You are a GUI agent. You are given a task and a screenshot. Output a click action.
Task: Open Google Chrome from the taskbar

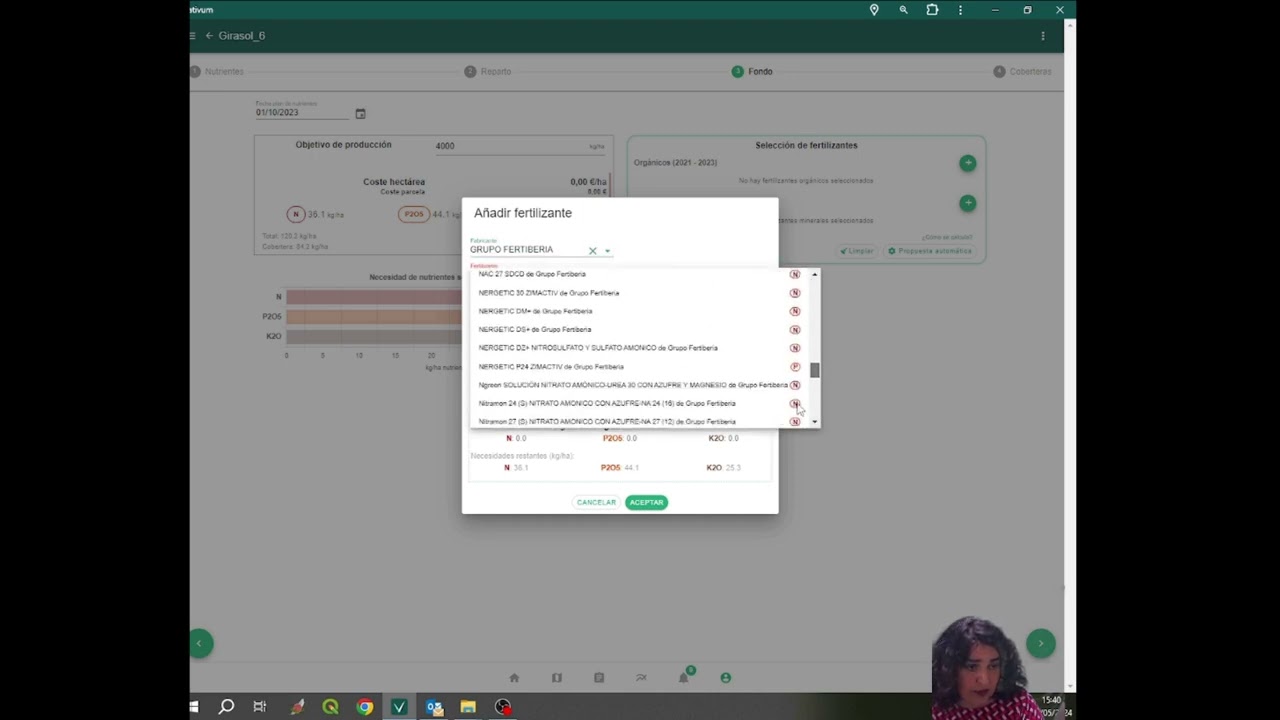(x=365, y=707)
